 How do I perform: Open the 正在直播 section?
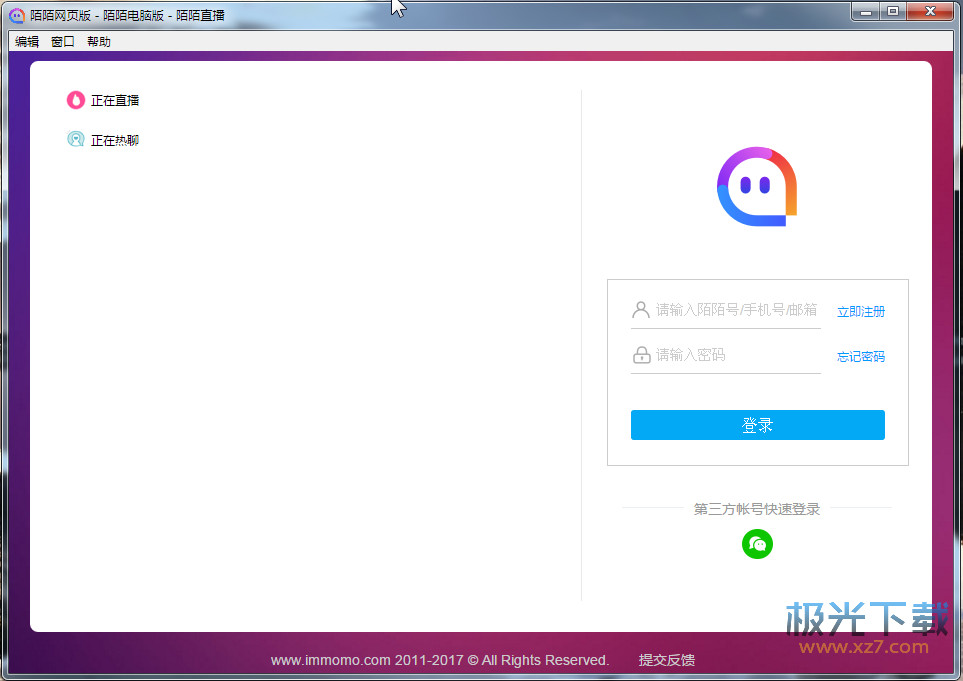tap(115, 100)
